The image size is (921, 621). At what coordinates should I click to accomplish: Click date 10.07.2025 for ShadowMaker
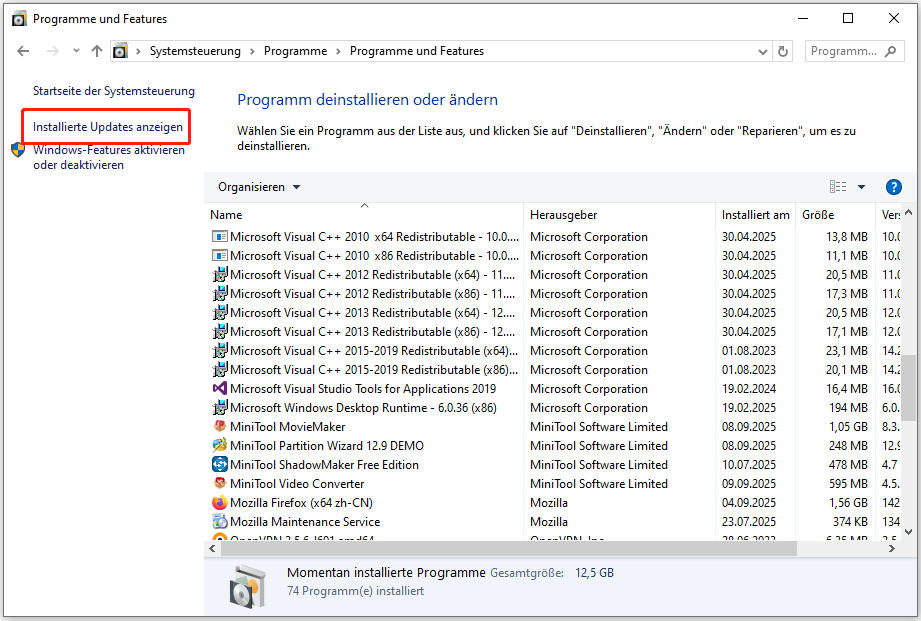[x=749, y=465]
